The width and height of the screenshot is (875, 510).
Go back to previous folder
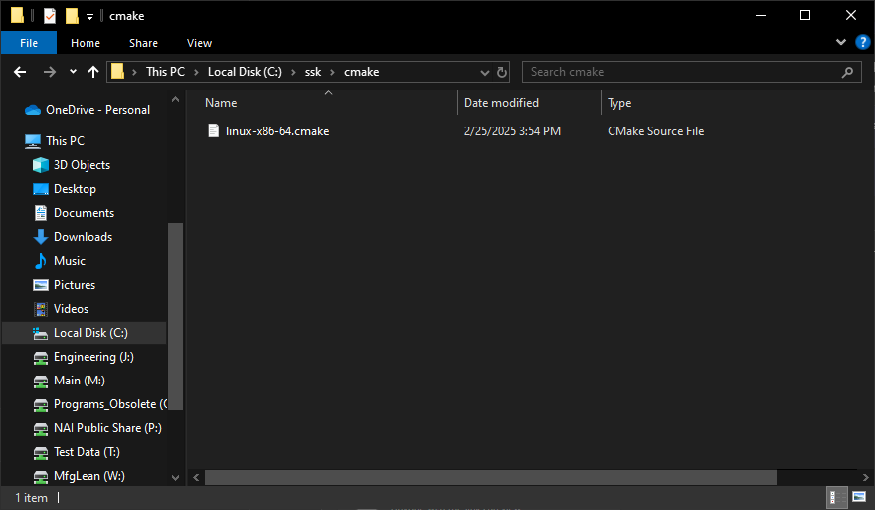[x=20, y=72]
